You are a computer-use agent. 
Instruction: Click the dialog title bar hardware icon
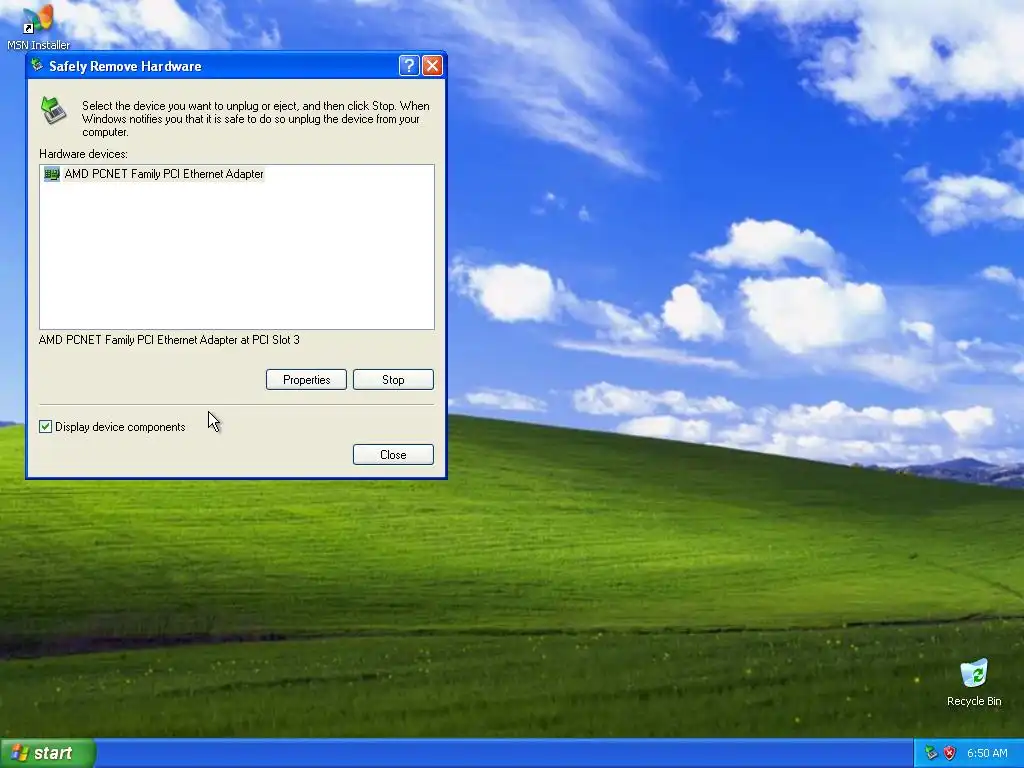tap(37, 65)
